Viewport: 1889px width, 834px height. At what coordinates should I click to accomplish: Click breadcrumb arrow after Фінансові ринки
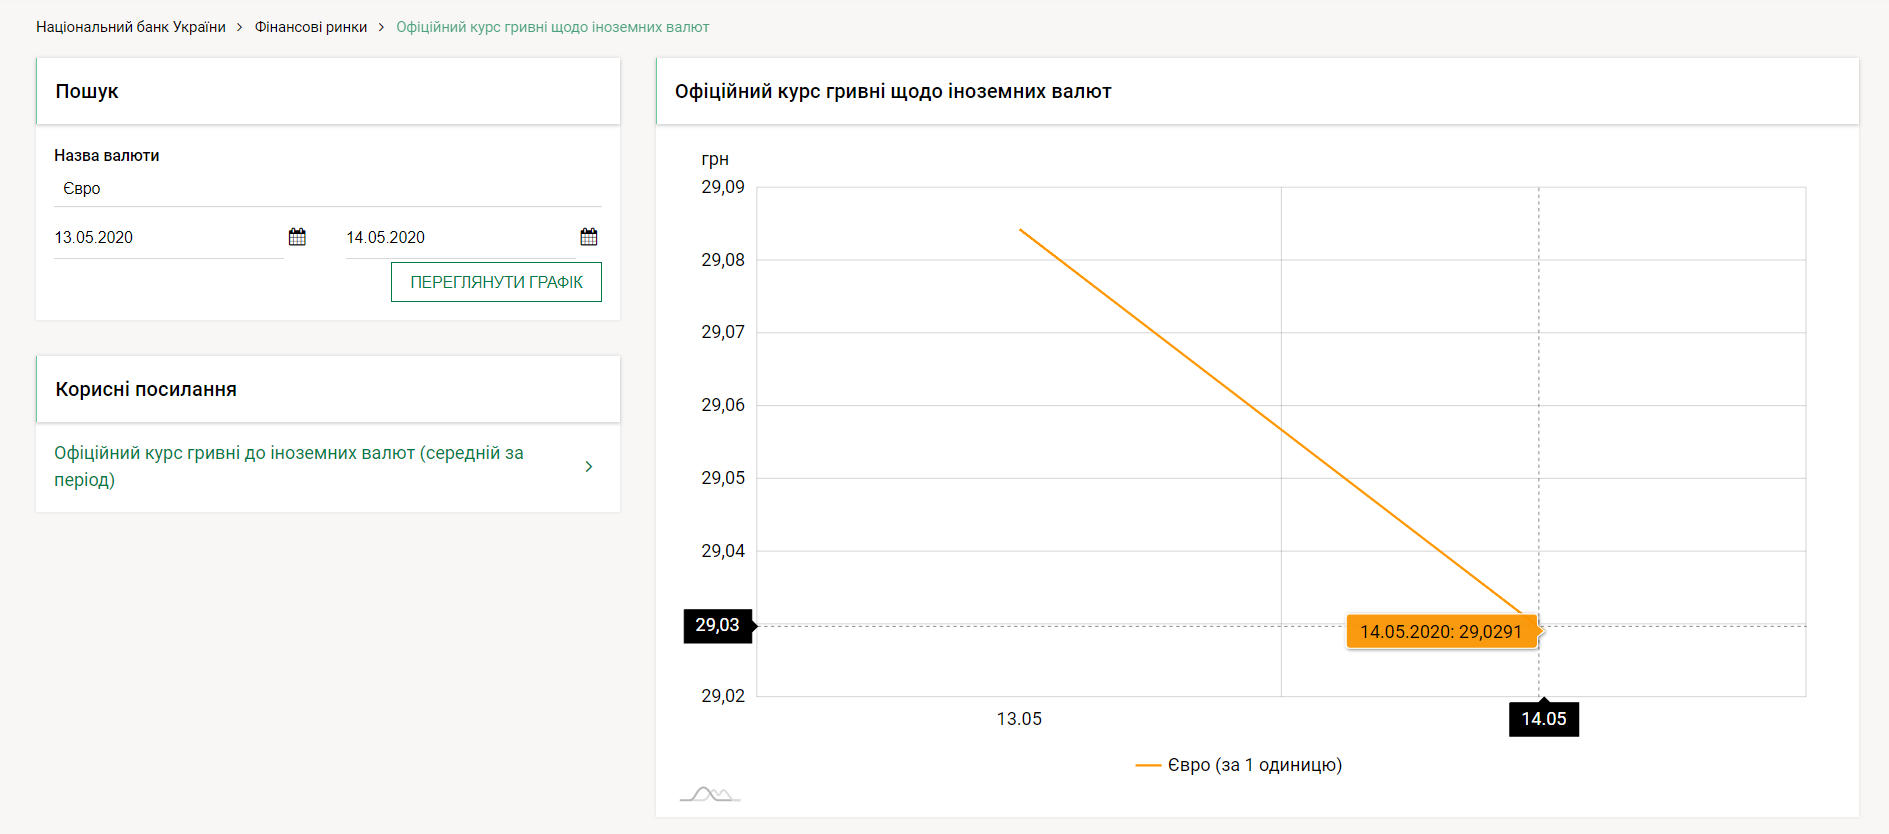[x=381, y=27]
